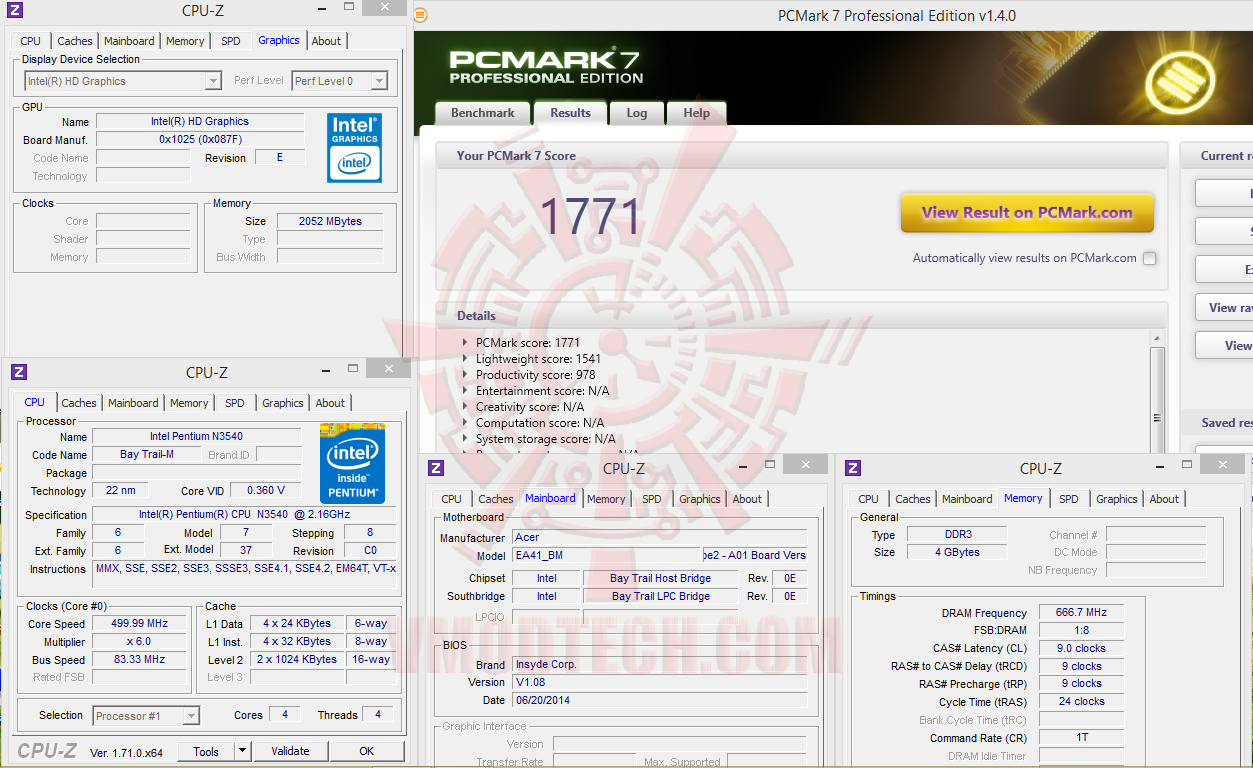The image size is (1253, 768).
Task: Click the Southbridge value Bay Trail LPC Bridge
Action: pyautogui.click(x=660, y=596)
